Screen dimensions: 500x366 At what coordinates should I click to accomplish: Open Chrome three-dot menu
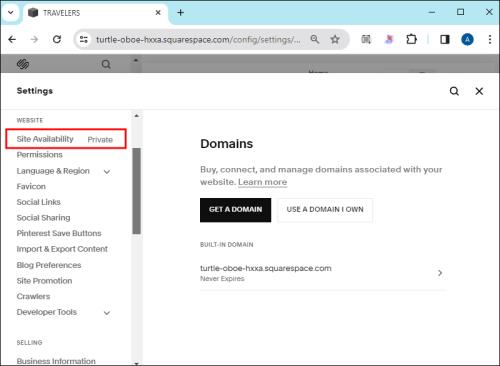point(489,39)
